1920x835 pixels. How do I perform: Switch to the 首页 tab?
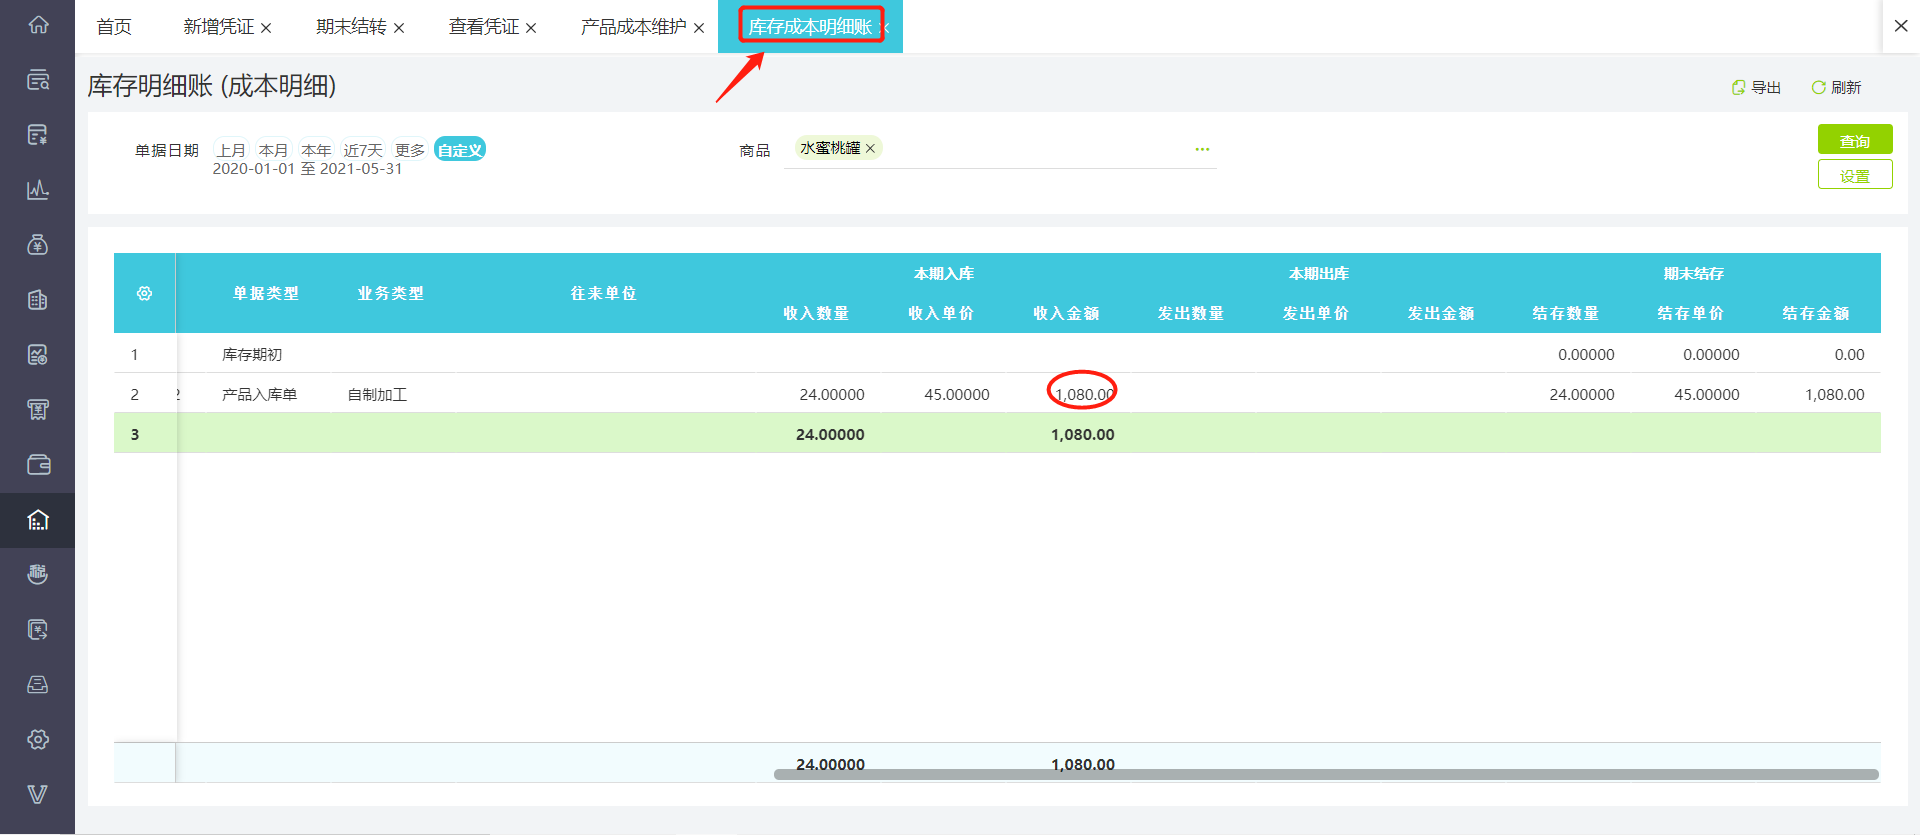pos(114,27)
